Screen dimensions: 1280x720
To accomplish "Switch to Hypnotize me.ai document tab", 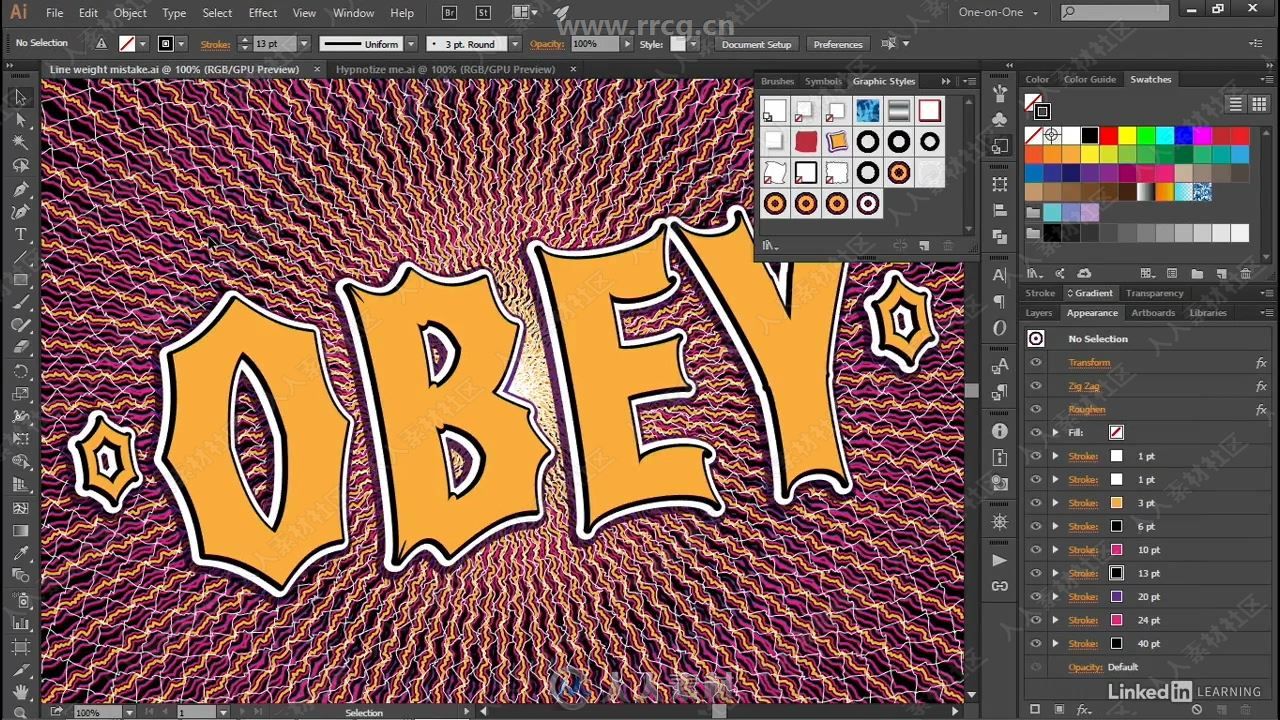I will [x=445, y=69].
